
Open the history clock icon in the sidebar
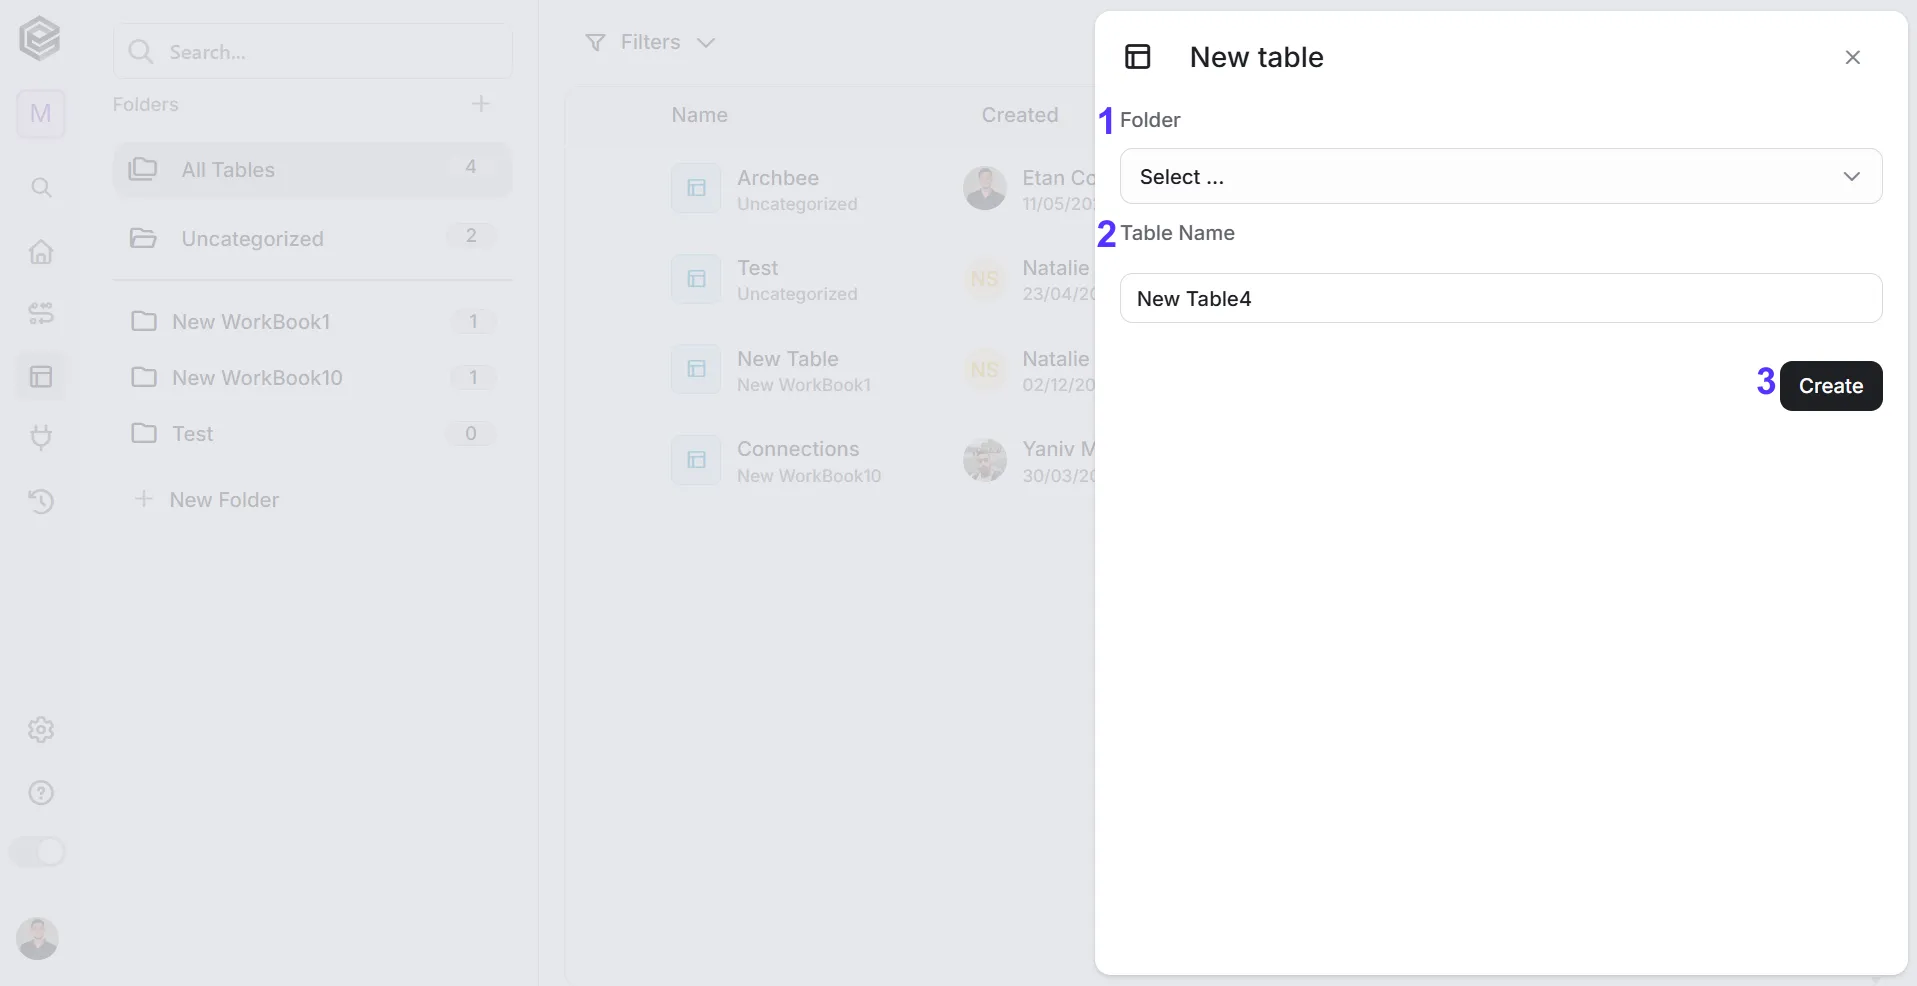tap(41, 501)
